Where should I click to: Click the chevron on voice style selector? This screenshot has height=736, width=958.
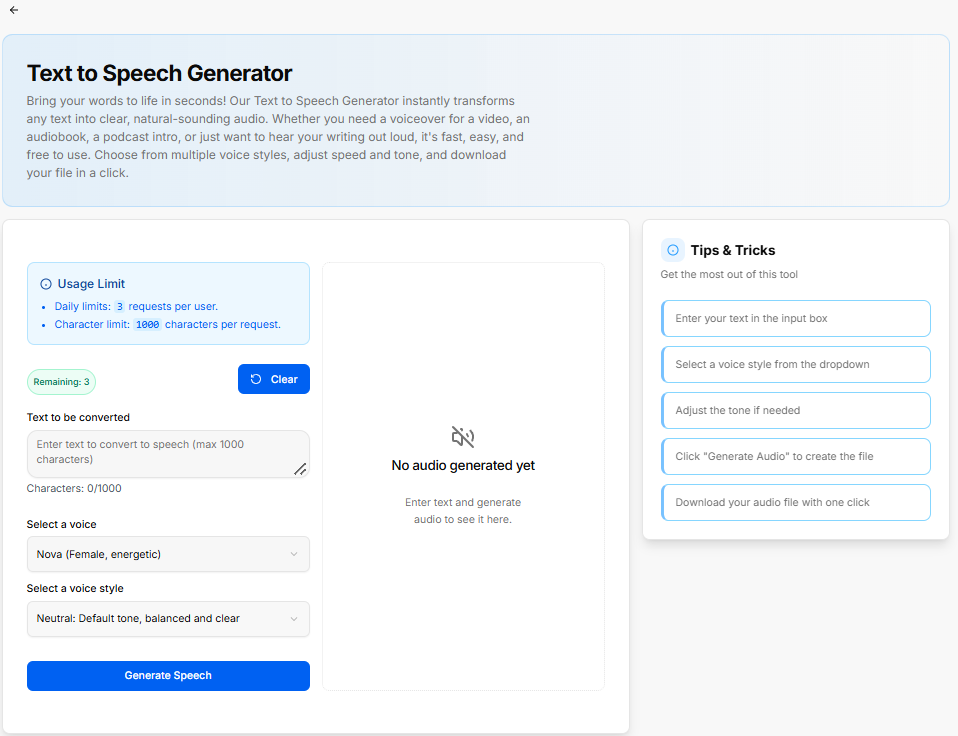tap(294, 619)
